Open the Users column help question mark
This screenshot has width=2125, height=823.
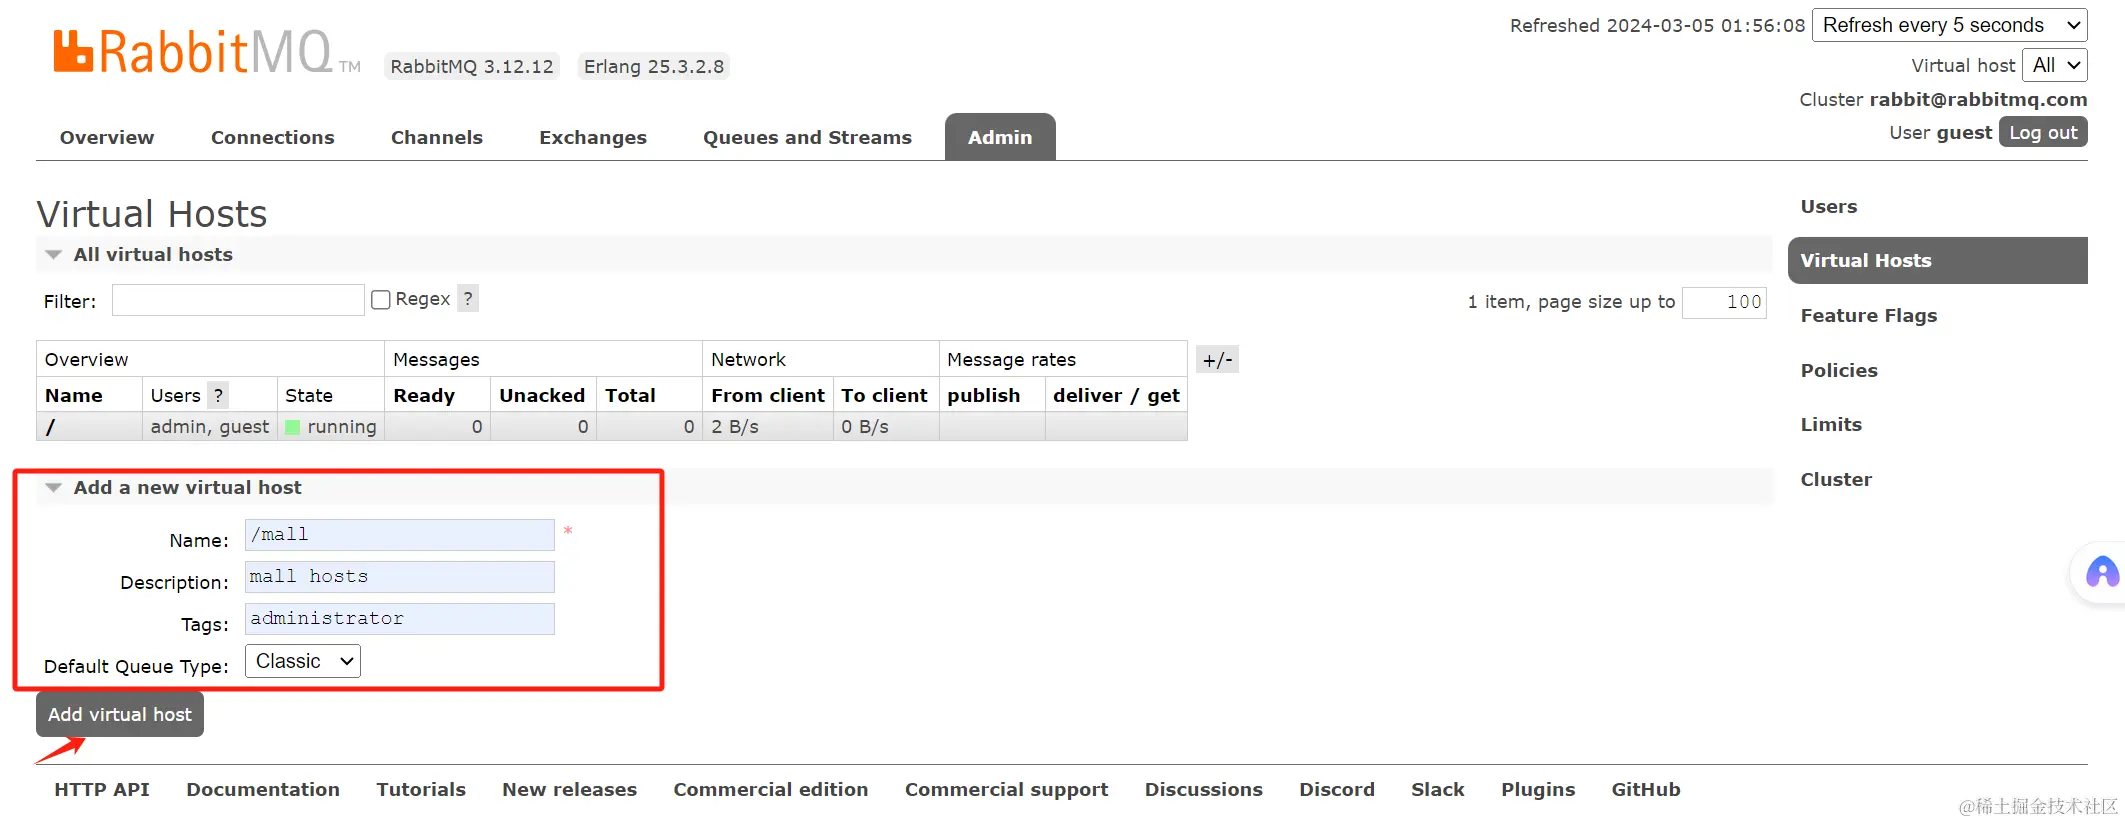[218, 395]
